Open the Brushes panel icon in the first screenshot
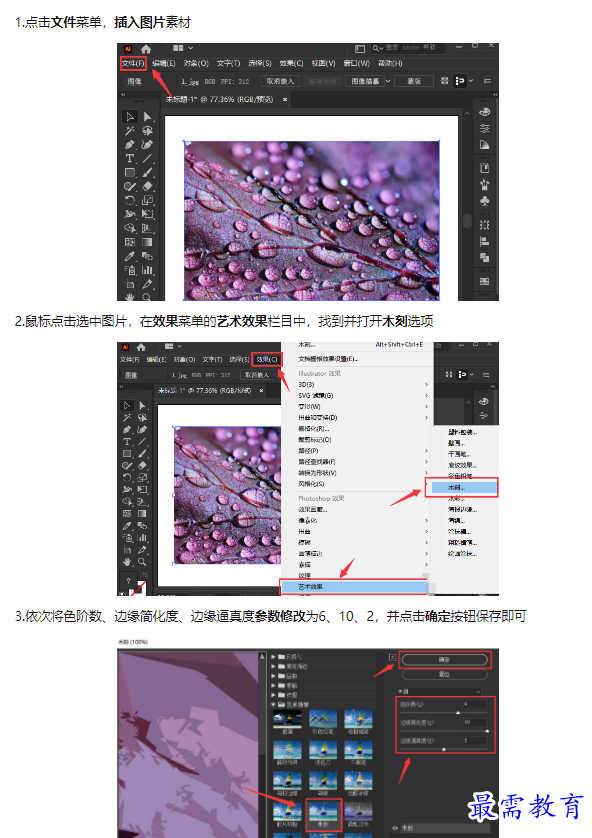Screen dimensions: 592x838 [x=485, y=185]
